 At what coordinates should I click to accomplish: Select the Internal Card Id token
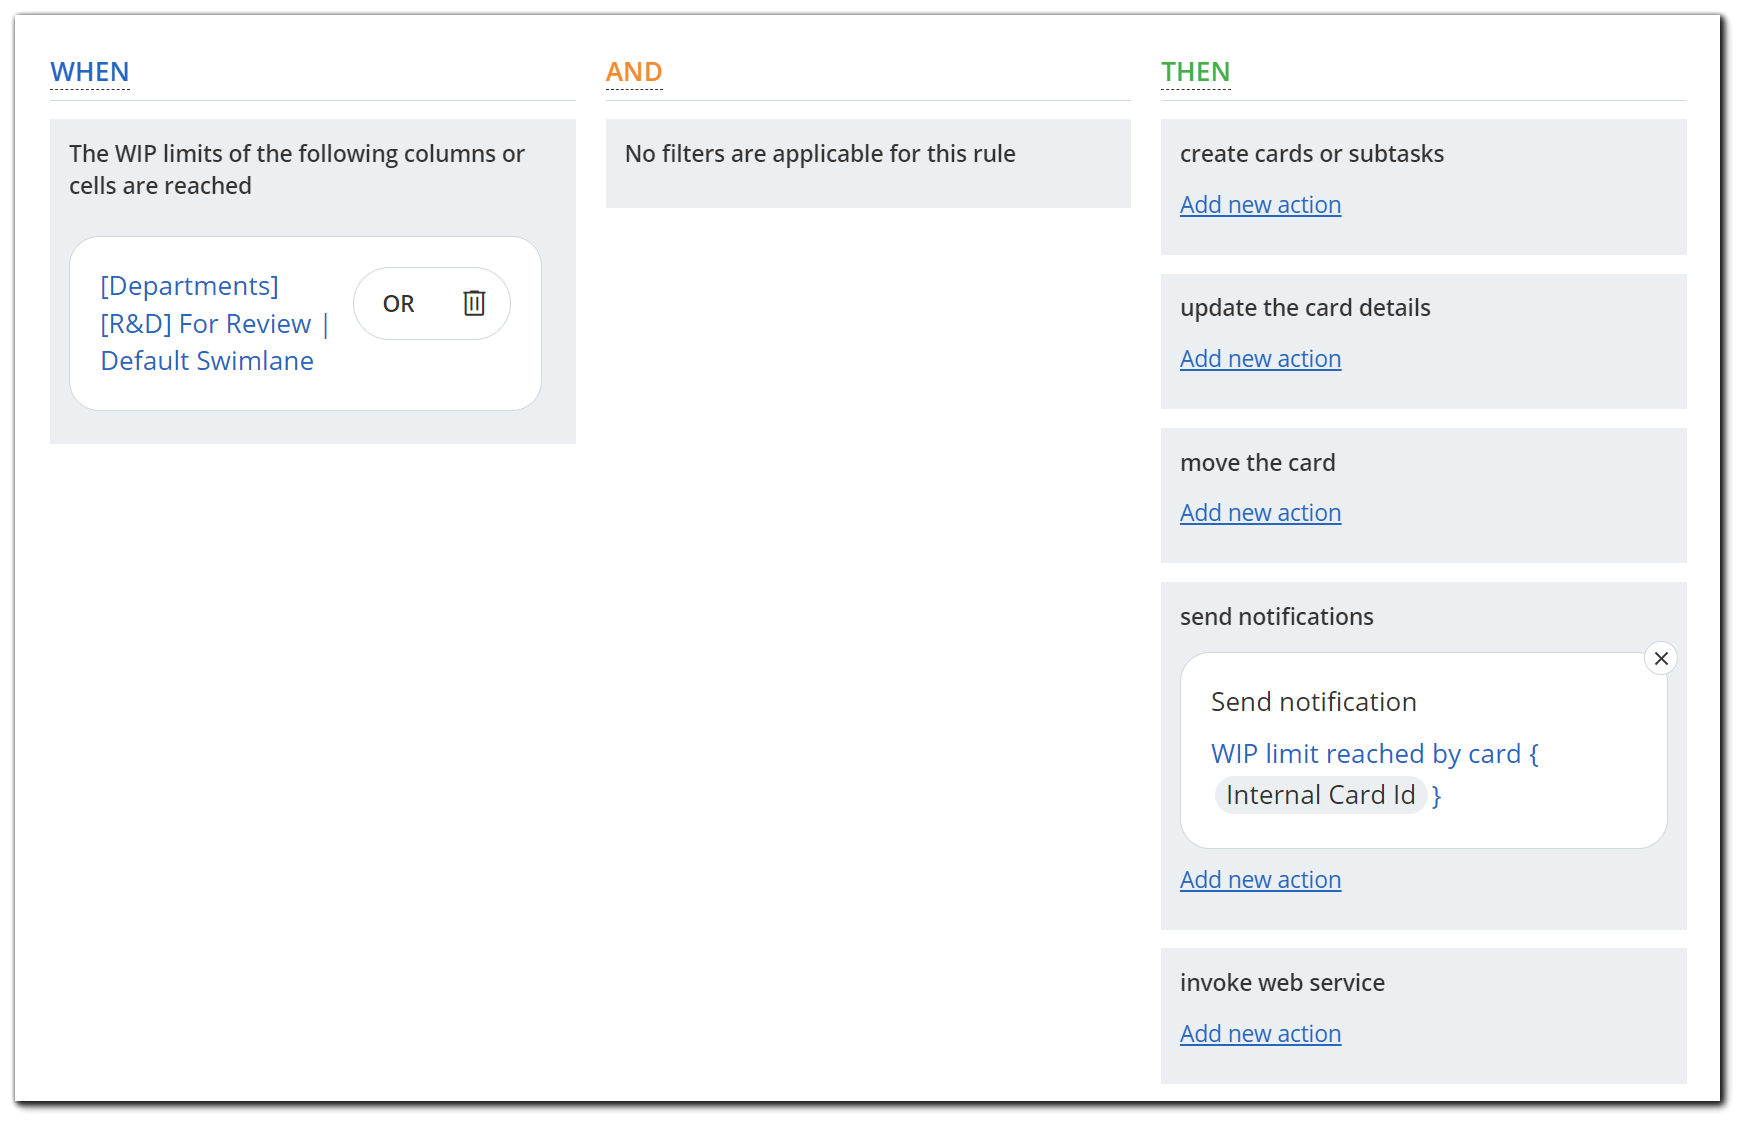click(1321, 794)
